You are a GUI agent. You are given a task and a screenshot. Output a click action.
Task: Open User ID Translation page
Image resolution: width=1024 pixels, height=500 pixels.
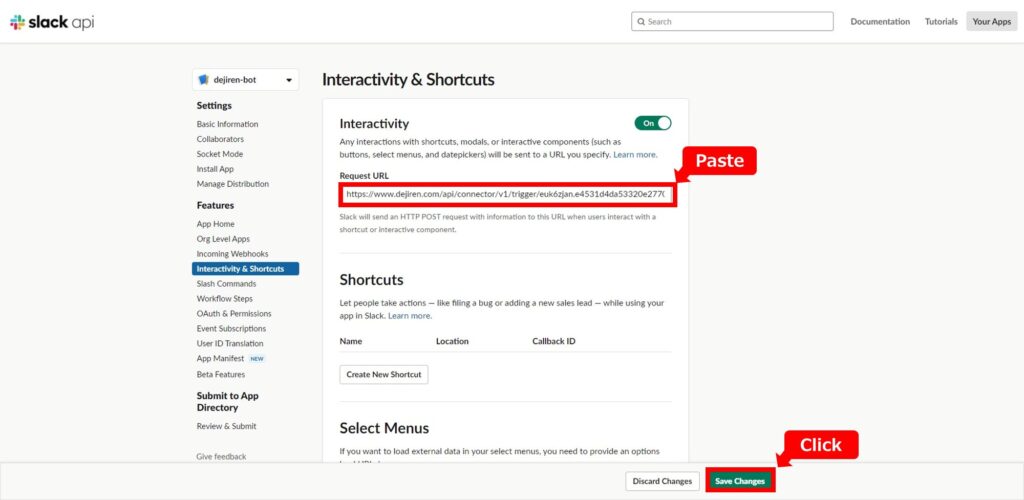click(x=230, y=343)
